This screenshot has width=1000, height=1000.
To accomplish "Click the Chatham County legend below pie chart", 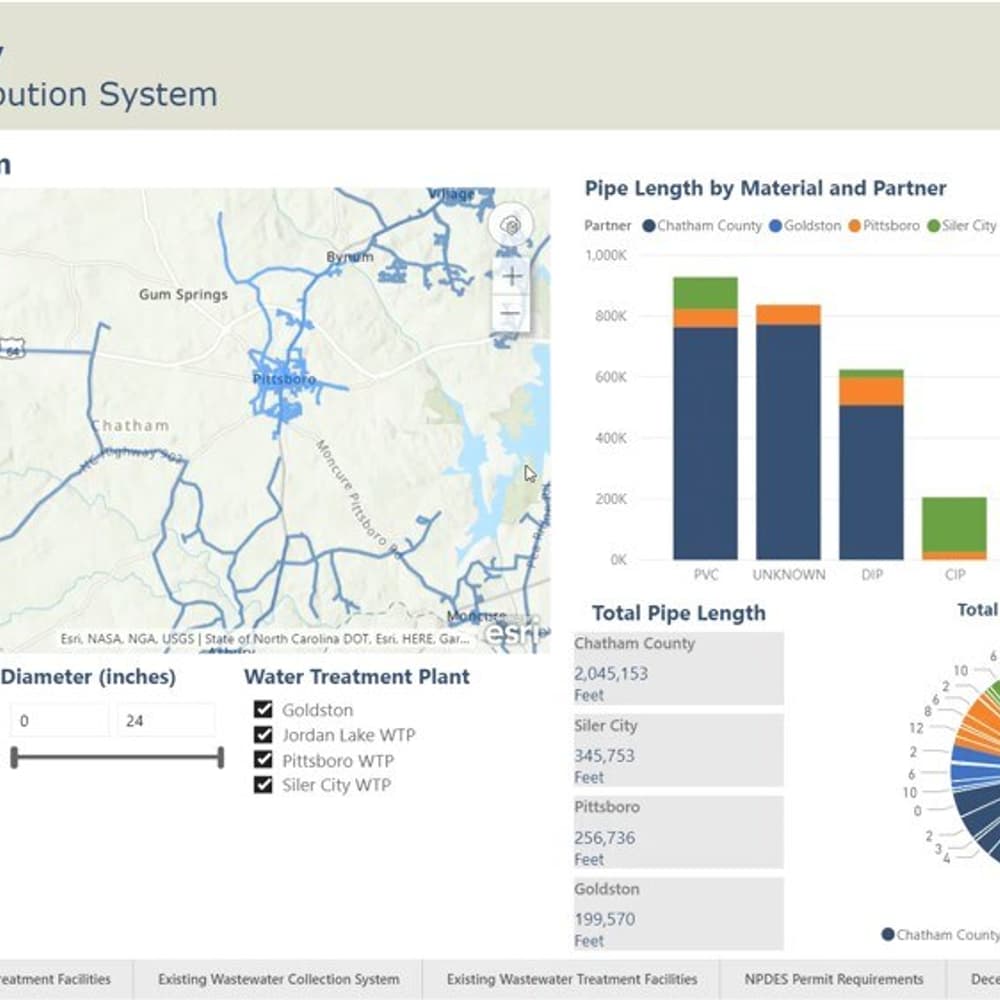I will click(941, 934).
